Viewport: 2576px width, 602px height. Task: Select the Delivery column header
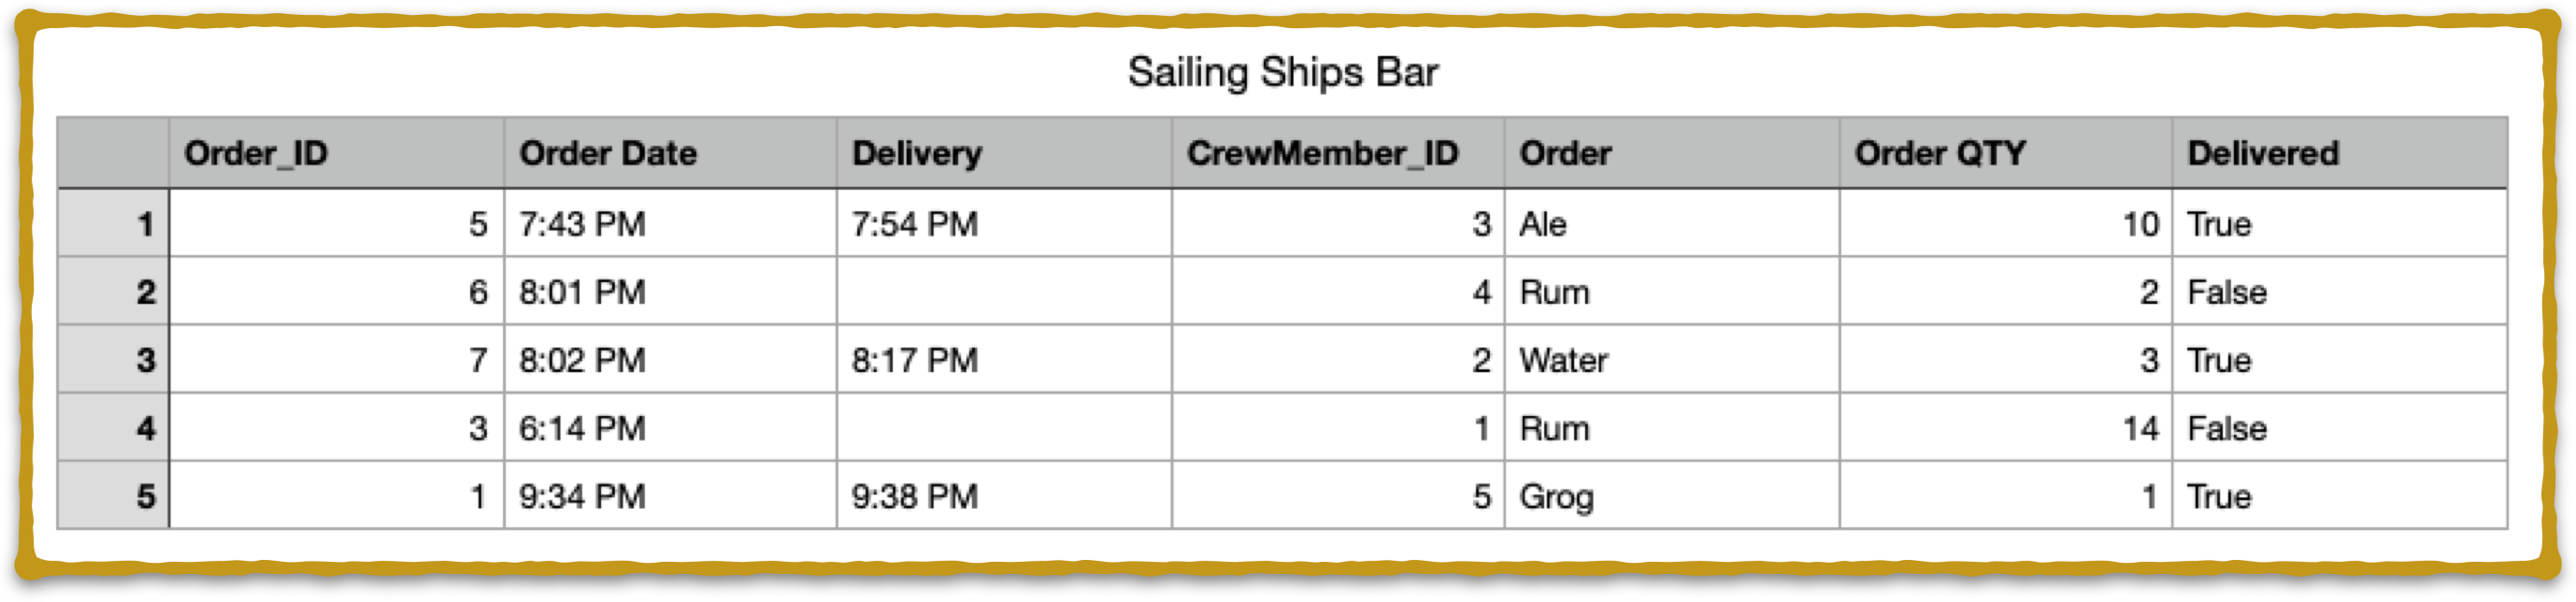(x=1004, y=153)
